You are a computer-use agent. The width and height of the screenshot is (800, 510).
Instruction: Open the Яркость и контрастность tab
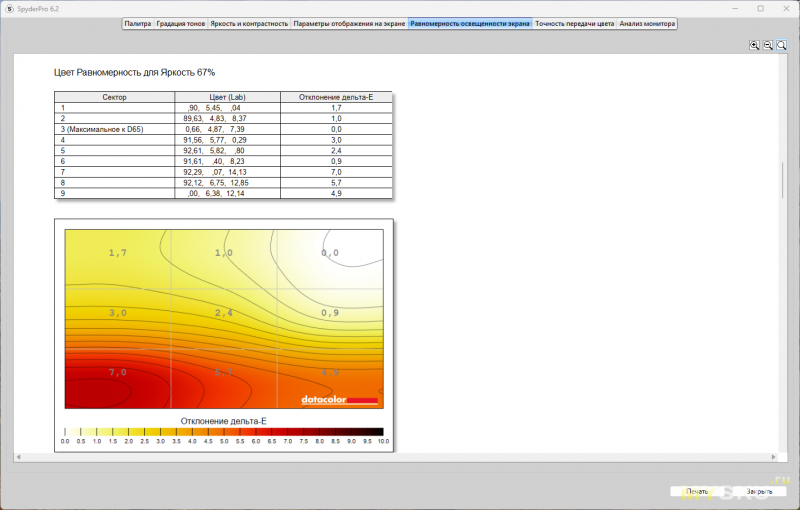[249, 22]
